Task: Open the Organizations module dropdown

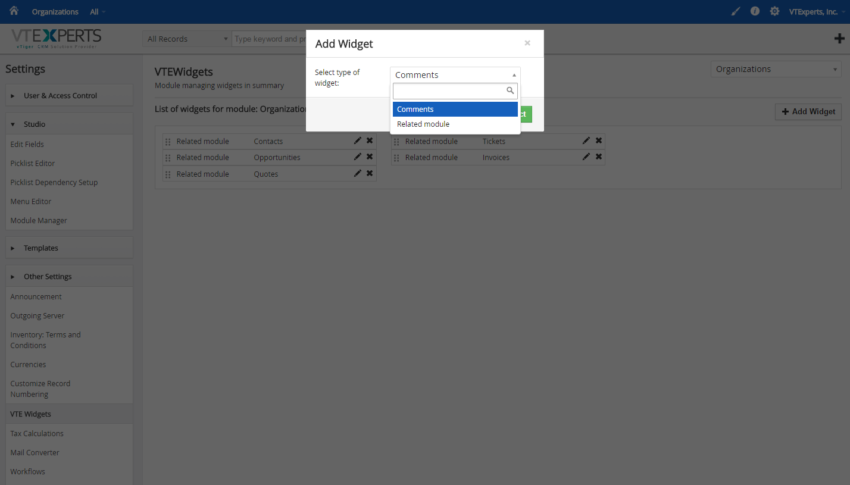Action: point(776,69)
